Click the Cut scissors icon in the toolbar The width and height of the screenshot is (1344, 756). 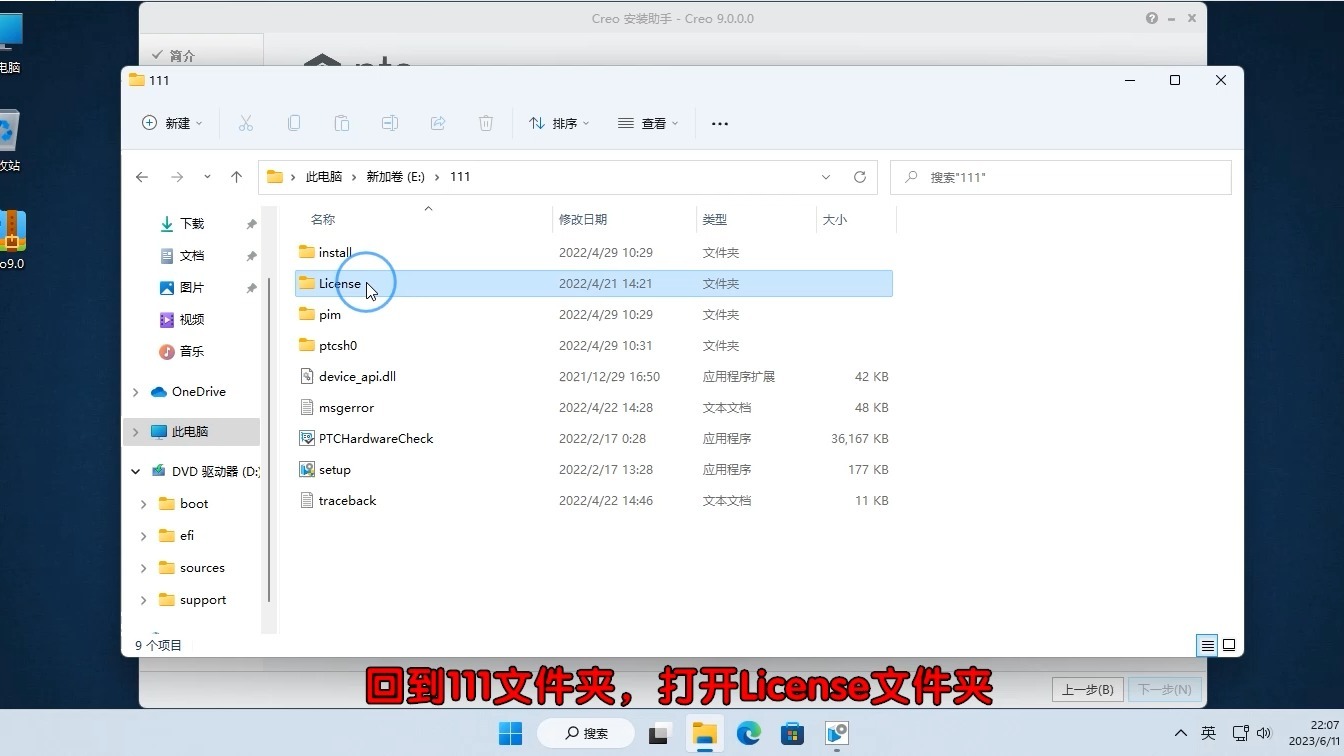tap(246, 123)
